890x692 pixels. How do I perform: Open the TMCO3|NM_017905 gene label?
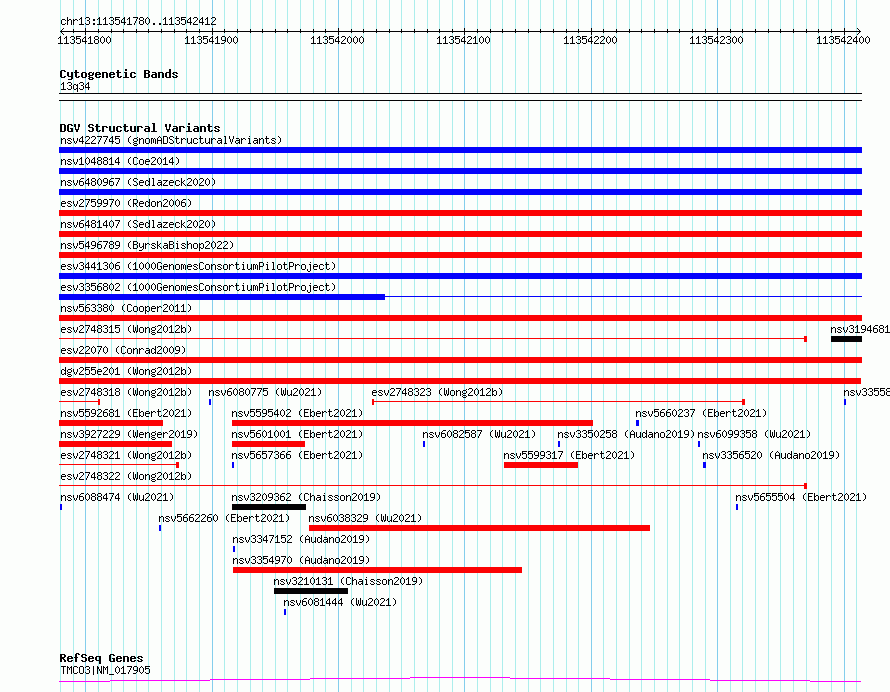point(105,670)
